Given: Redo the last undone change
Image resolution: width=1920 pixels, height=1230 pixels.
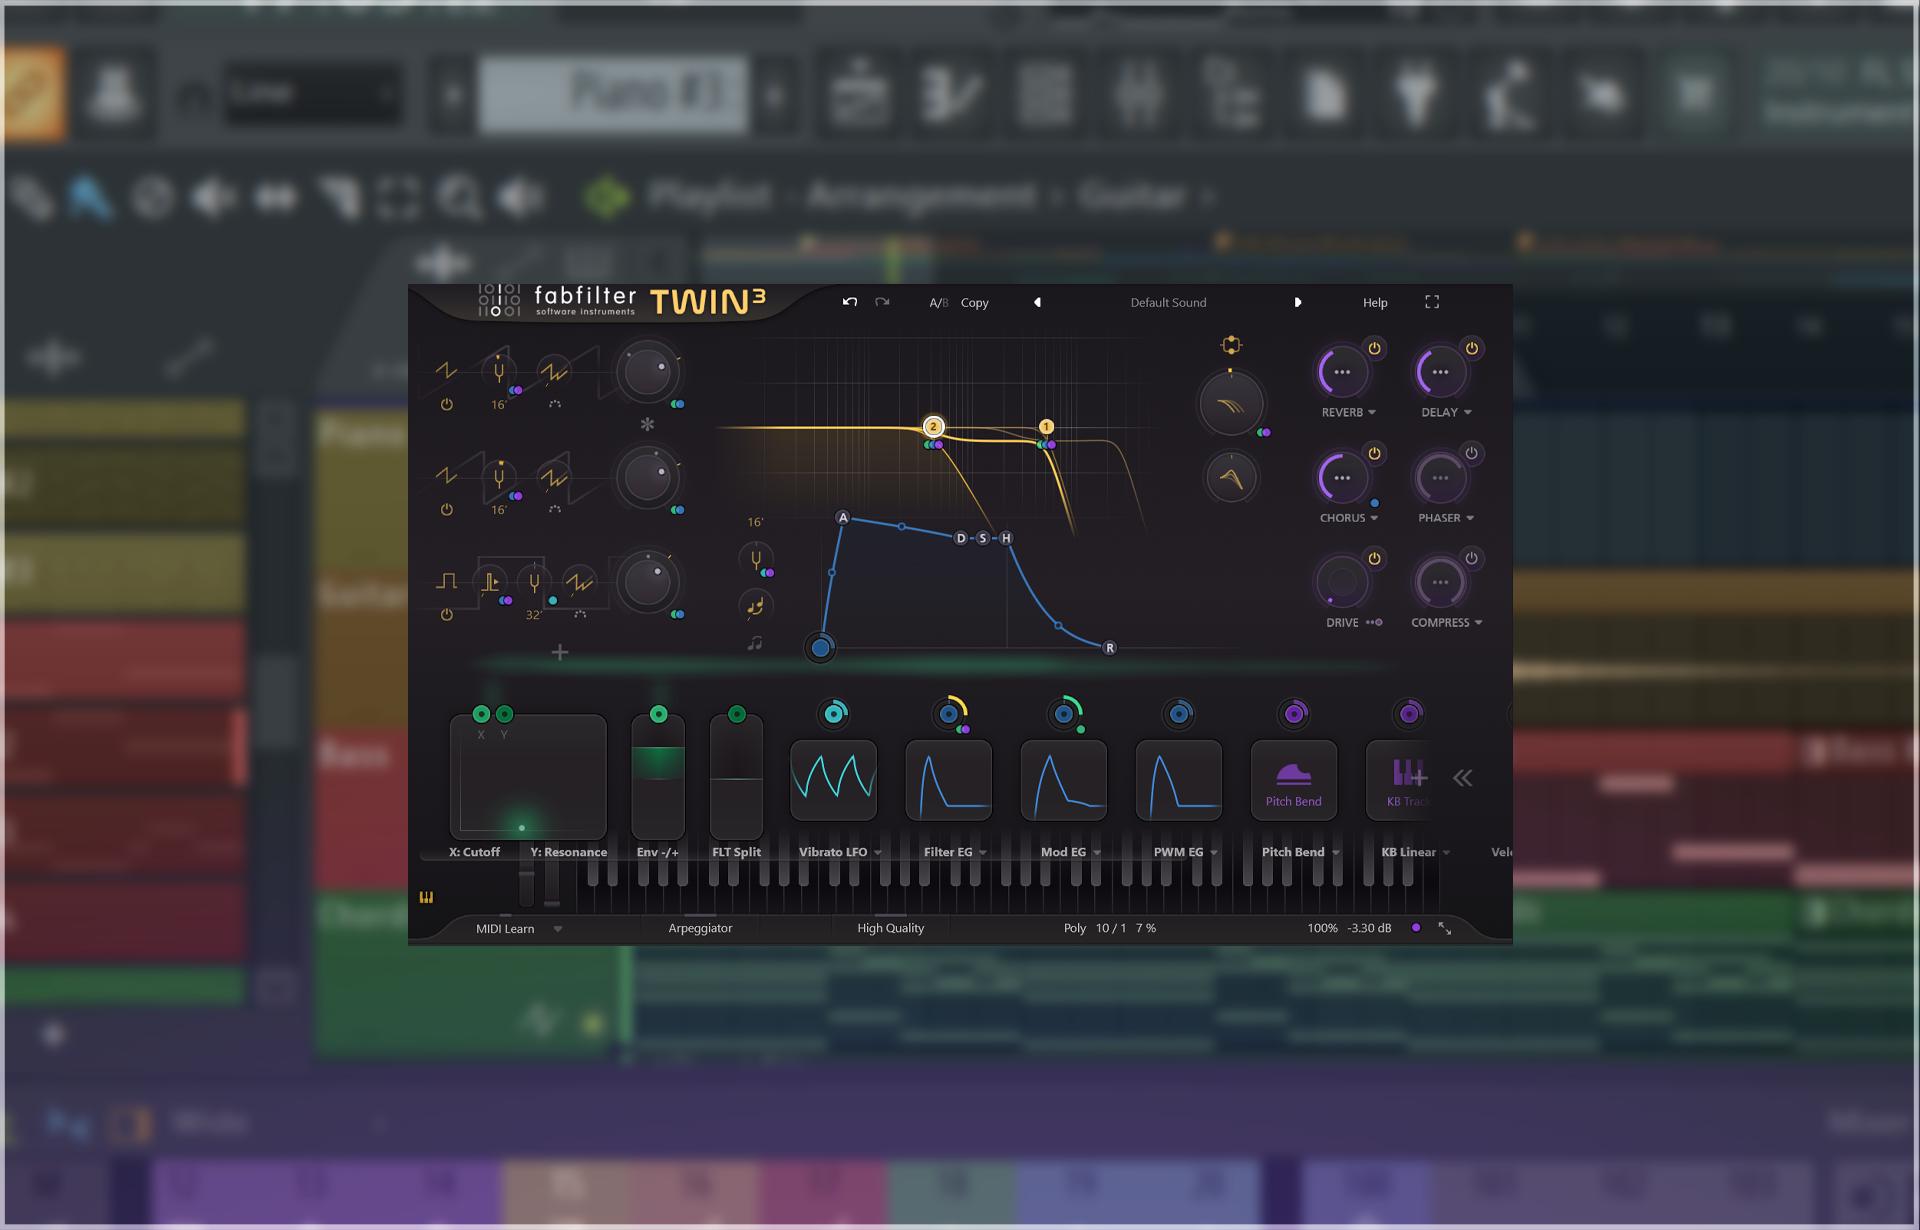Looking at the screenshot, I should tap(882, 302).
